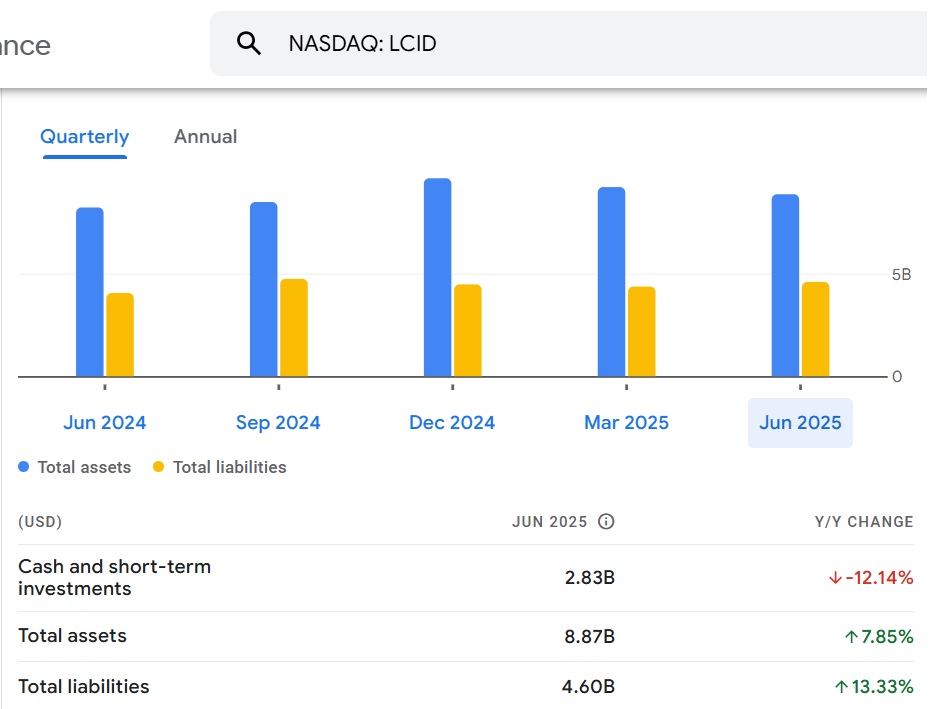Click the 7.85% change value

click(x=878, y=636)
